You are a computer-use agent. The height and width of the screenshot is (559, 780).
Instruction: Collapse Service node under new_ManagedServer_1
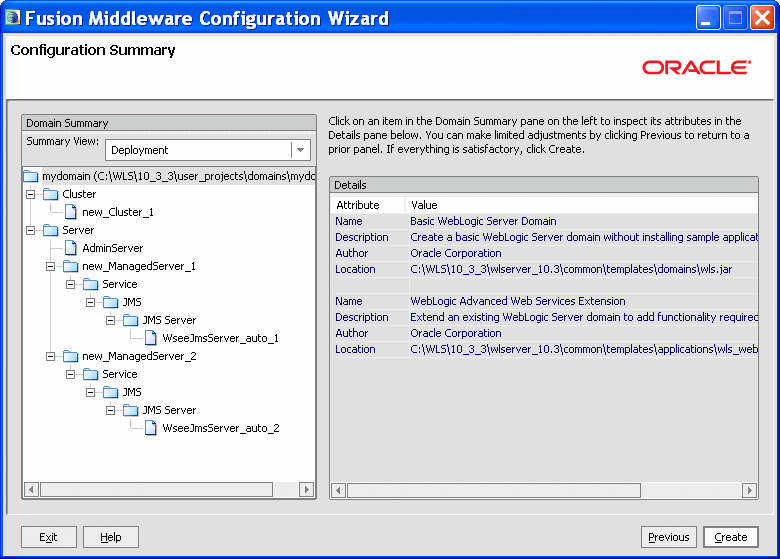point(71,284)
